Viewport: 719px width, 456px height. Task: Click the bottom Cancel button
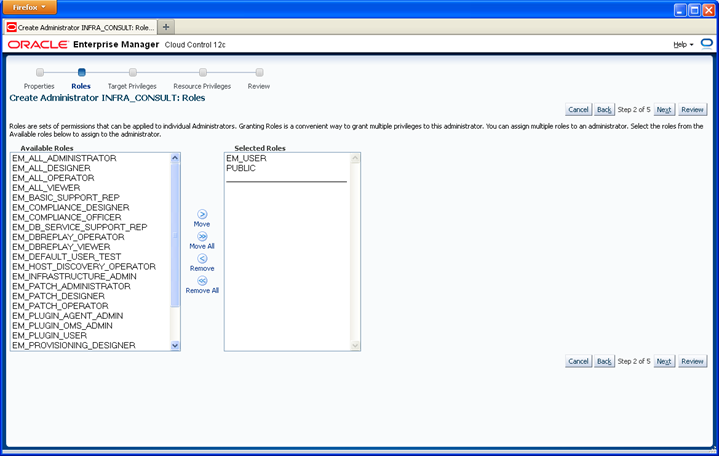coord(578,361)
